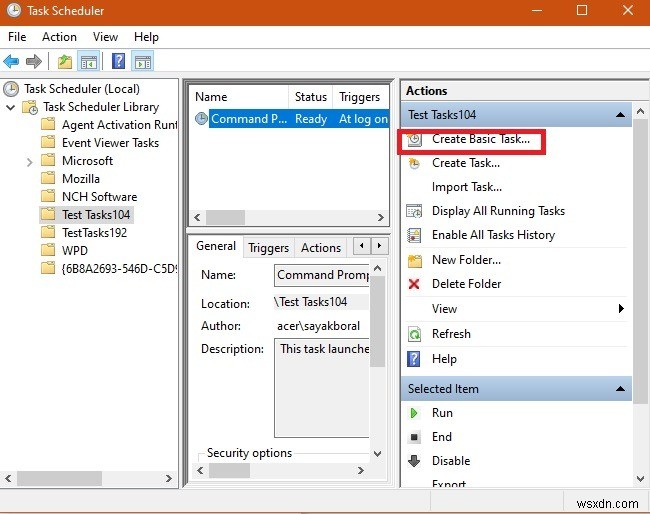Collapse the Selected Item actions section
650x514 pixels.
coord(620,389)
